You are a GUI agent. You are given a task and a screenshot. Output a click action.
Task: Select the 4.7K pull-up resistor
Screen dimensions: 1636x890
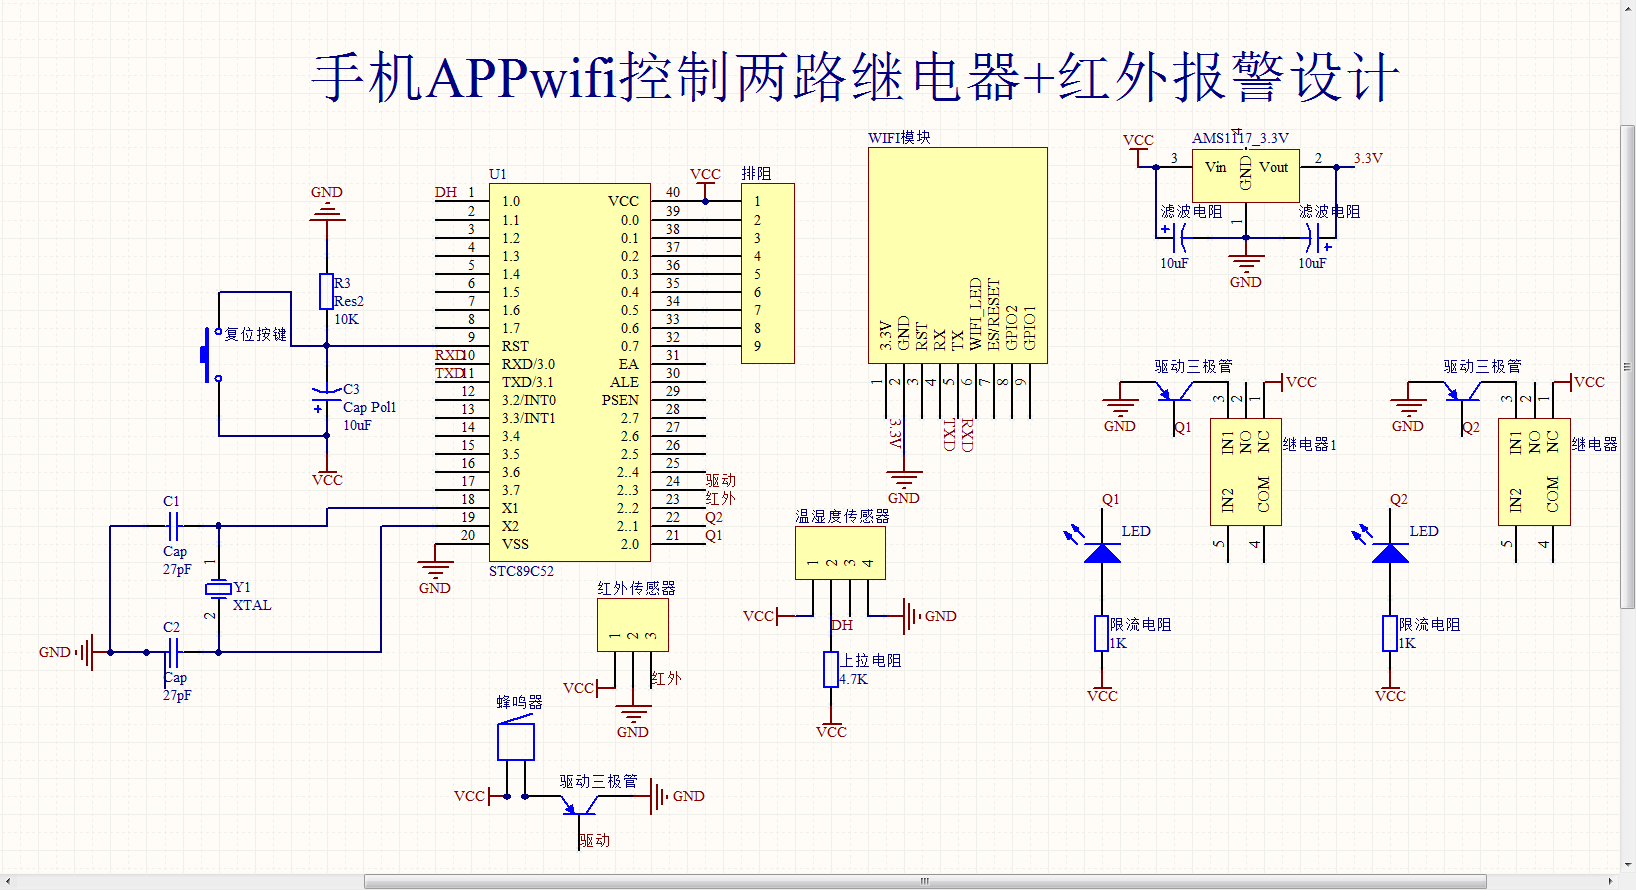[x=830, y=669]
